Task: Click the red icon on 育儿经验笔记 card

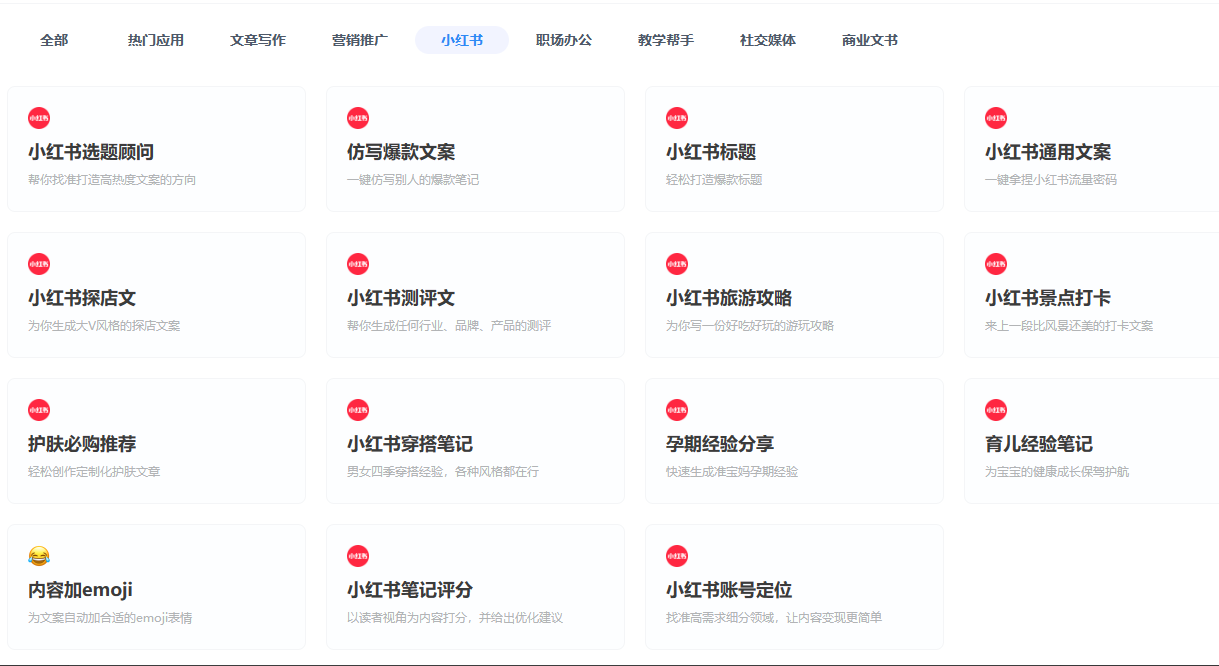Action: 996,410
